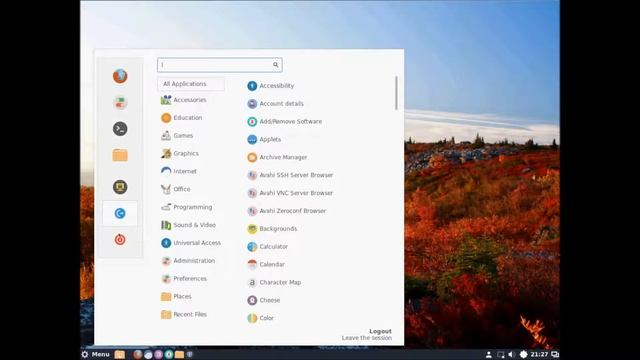The height and width of the screenshot is (360, 640).
Task: Select the Administration category
Action: click(x=188, y=261)
